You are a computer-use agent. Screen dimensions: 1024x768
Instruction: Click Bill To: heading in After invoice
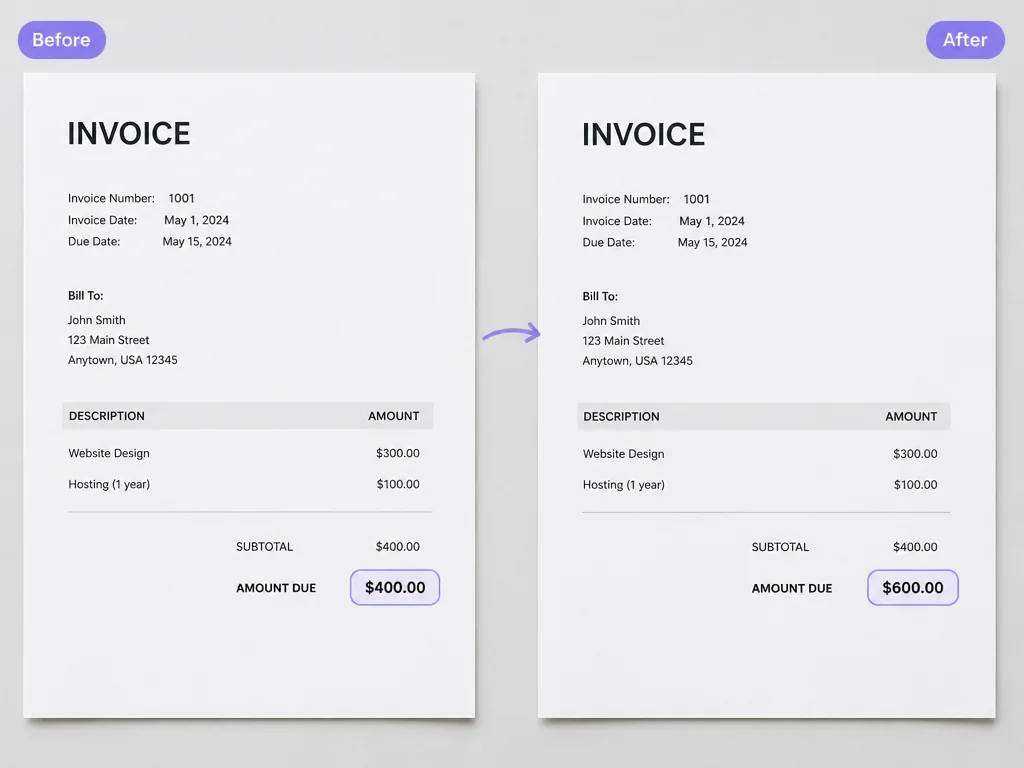click(x=600, y=296)
